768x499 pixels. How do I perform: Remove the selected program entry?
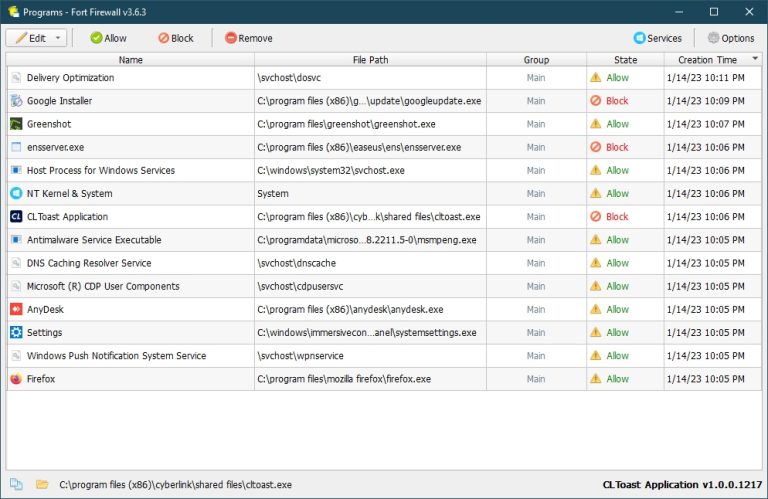click(248, 38)
